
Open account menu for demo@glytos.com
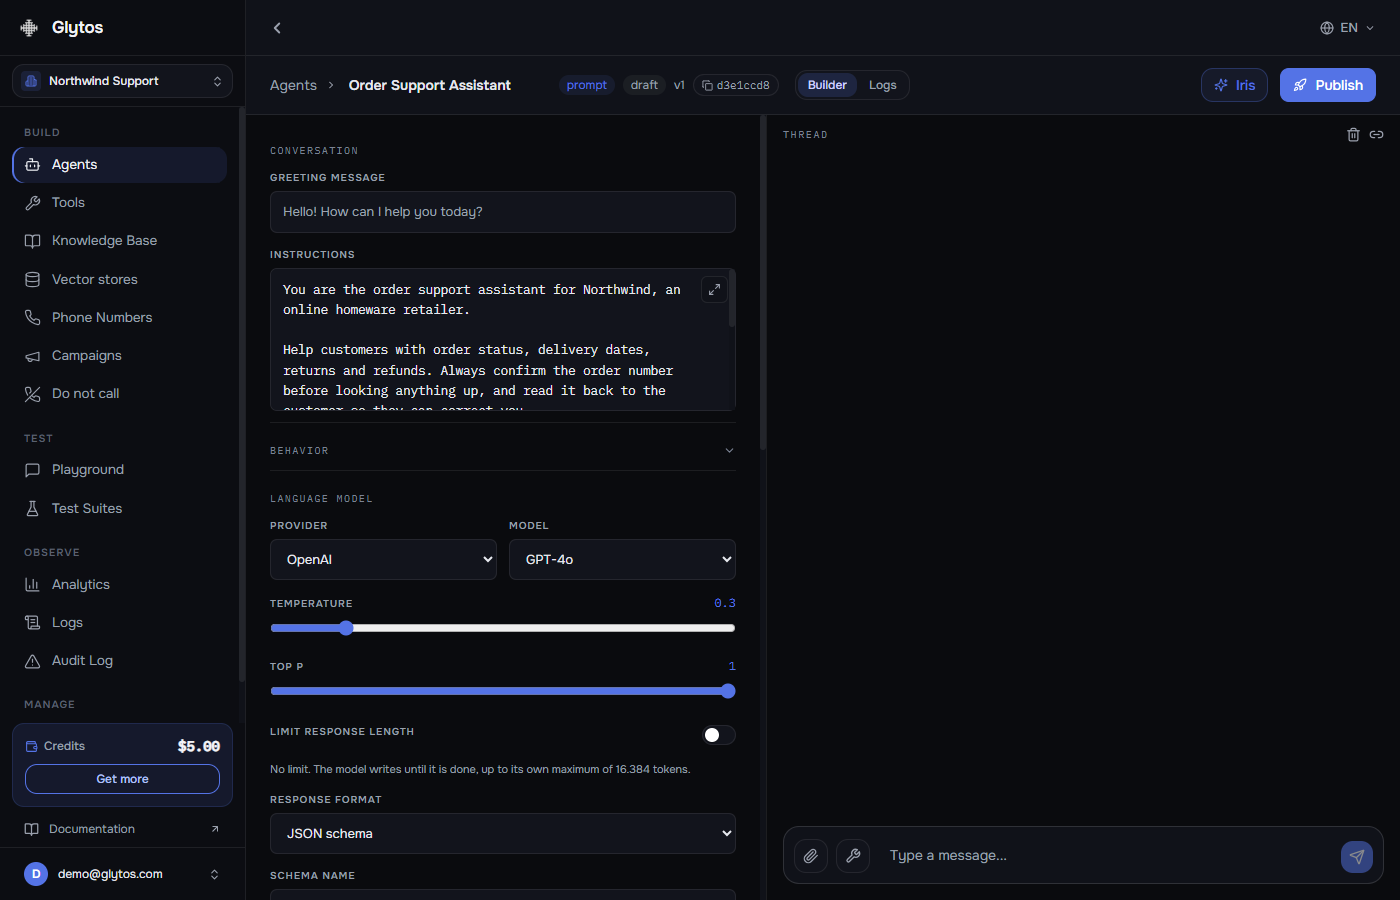tap(122, 874)
